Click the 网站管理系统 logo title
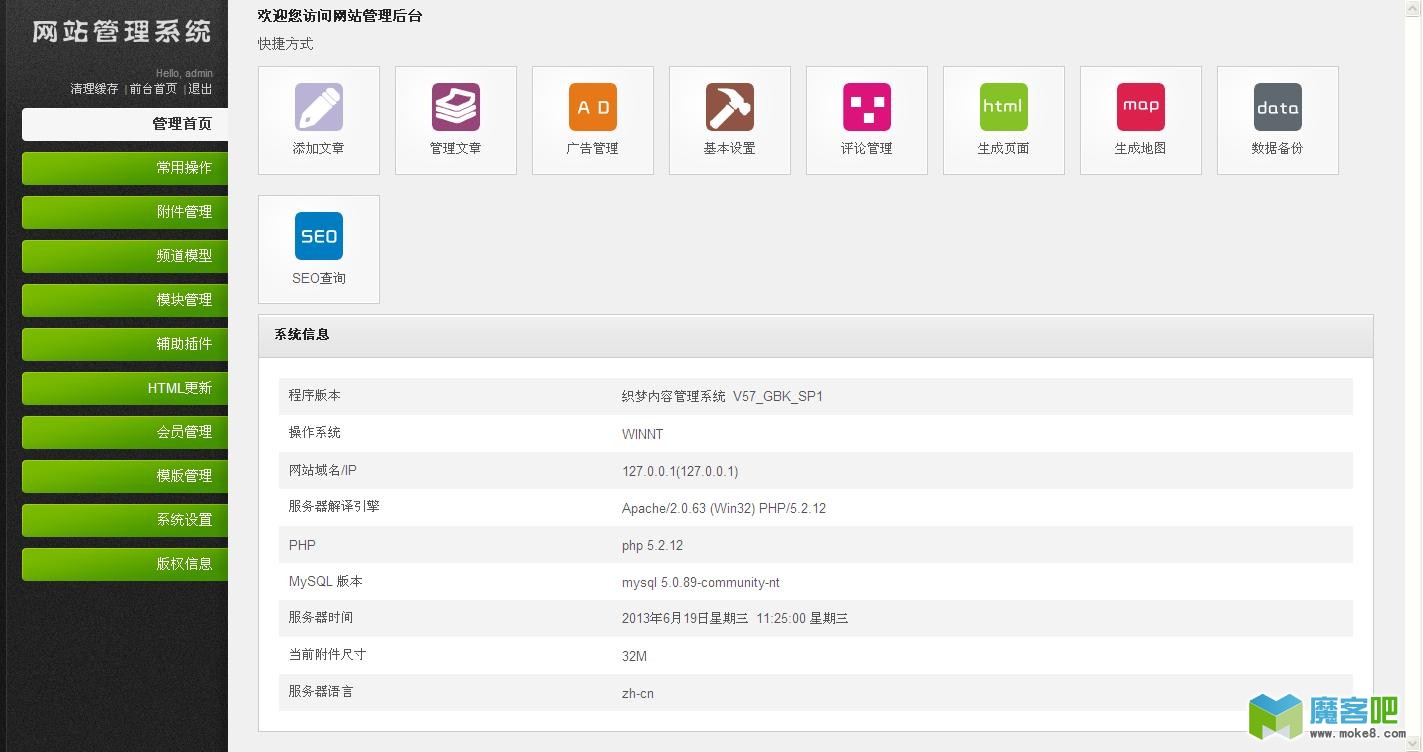 click(x=122, y=31)
